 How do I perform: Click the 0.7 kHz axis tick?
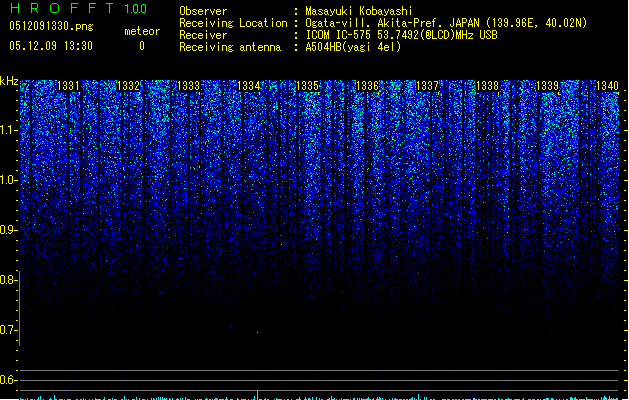9,330
